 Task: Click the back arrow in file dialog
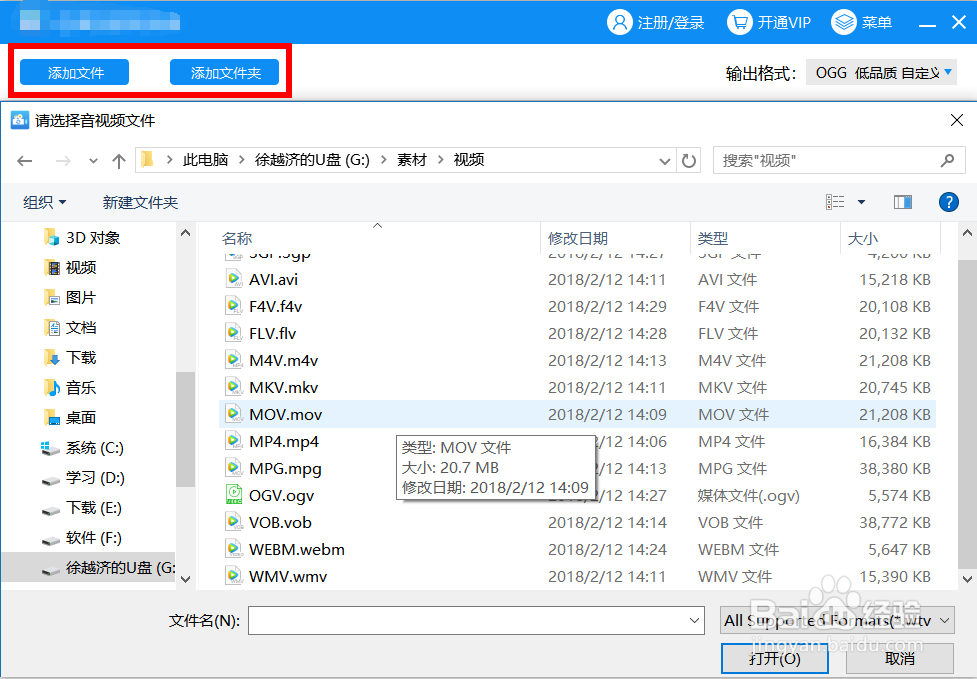(x=25, y=161)
